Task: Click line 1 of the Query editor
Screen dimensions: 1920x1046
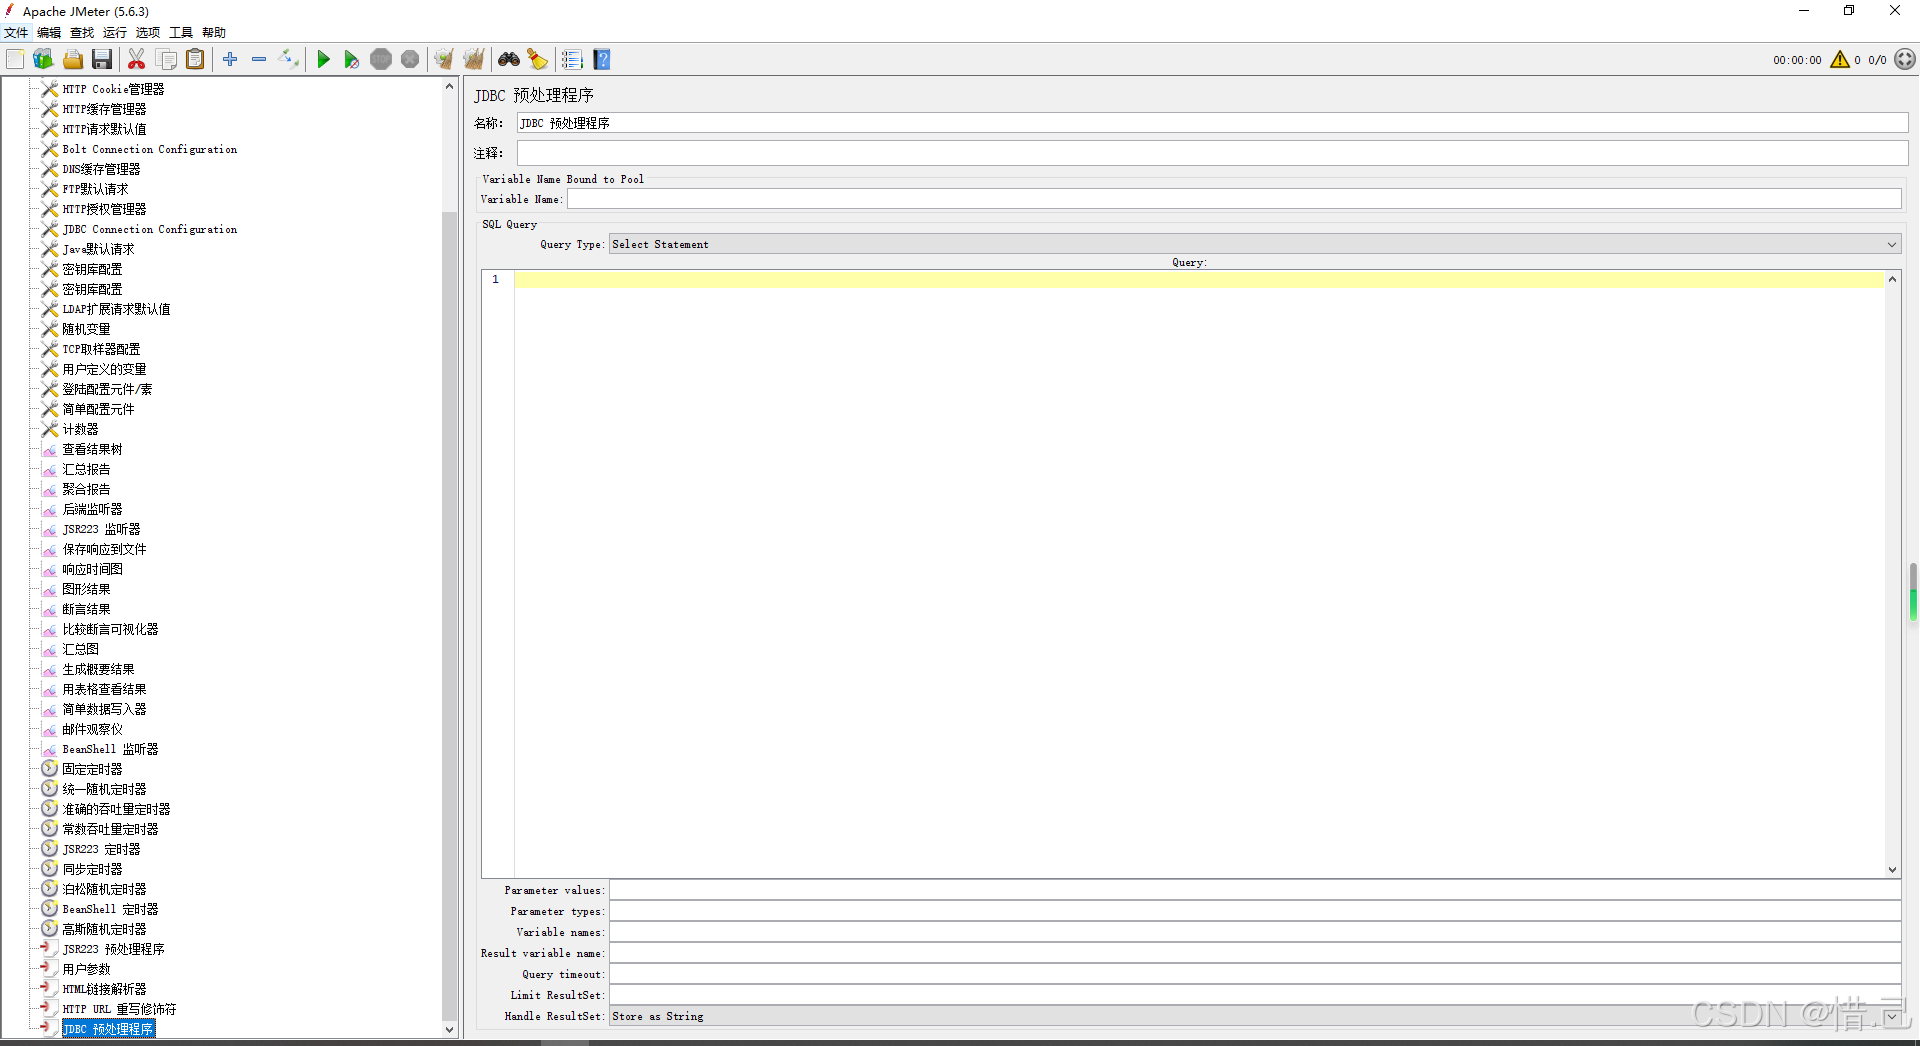Action: point(1199,280)
